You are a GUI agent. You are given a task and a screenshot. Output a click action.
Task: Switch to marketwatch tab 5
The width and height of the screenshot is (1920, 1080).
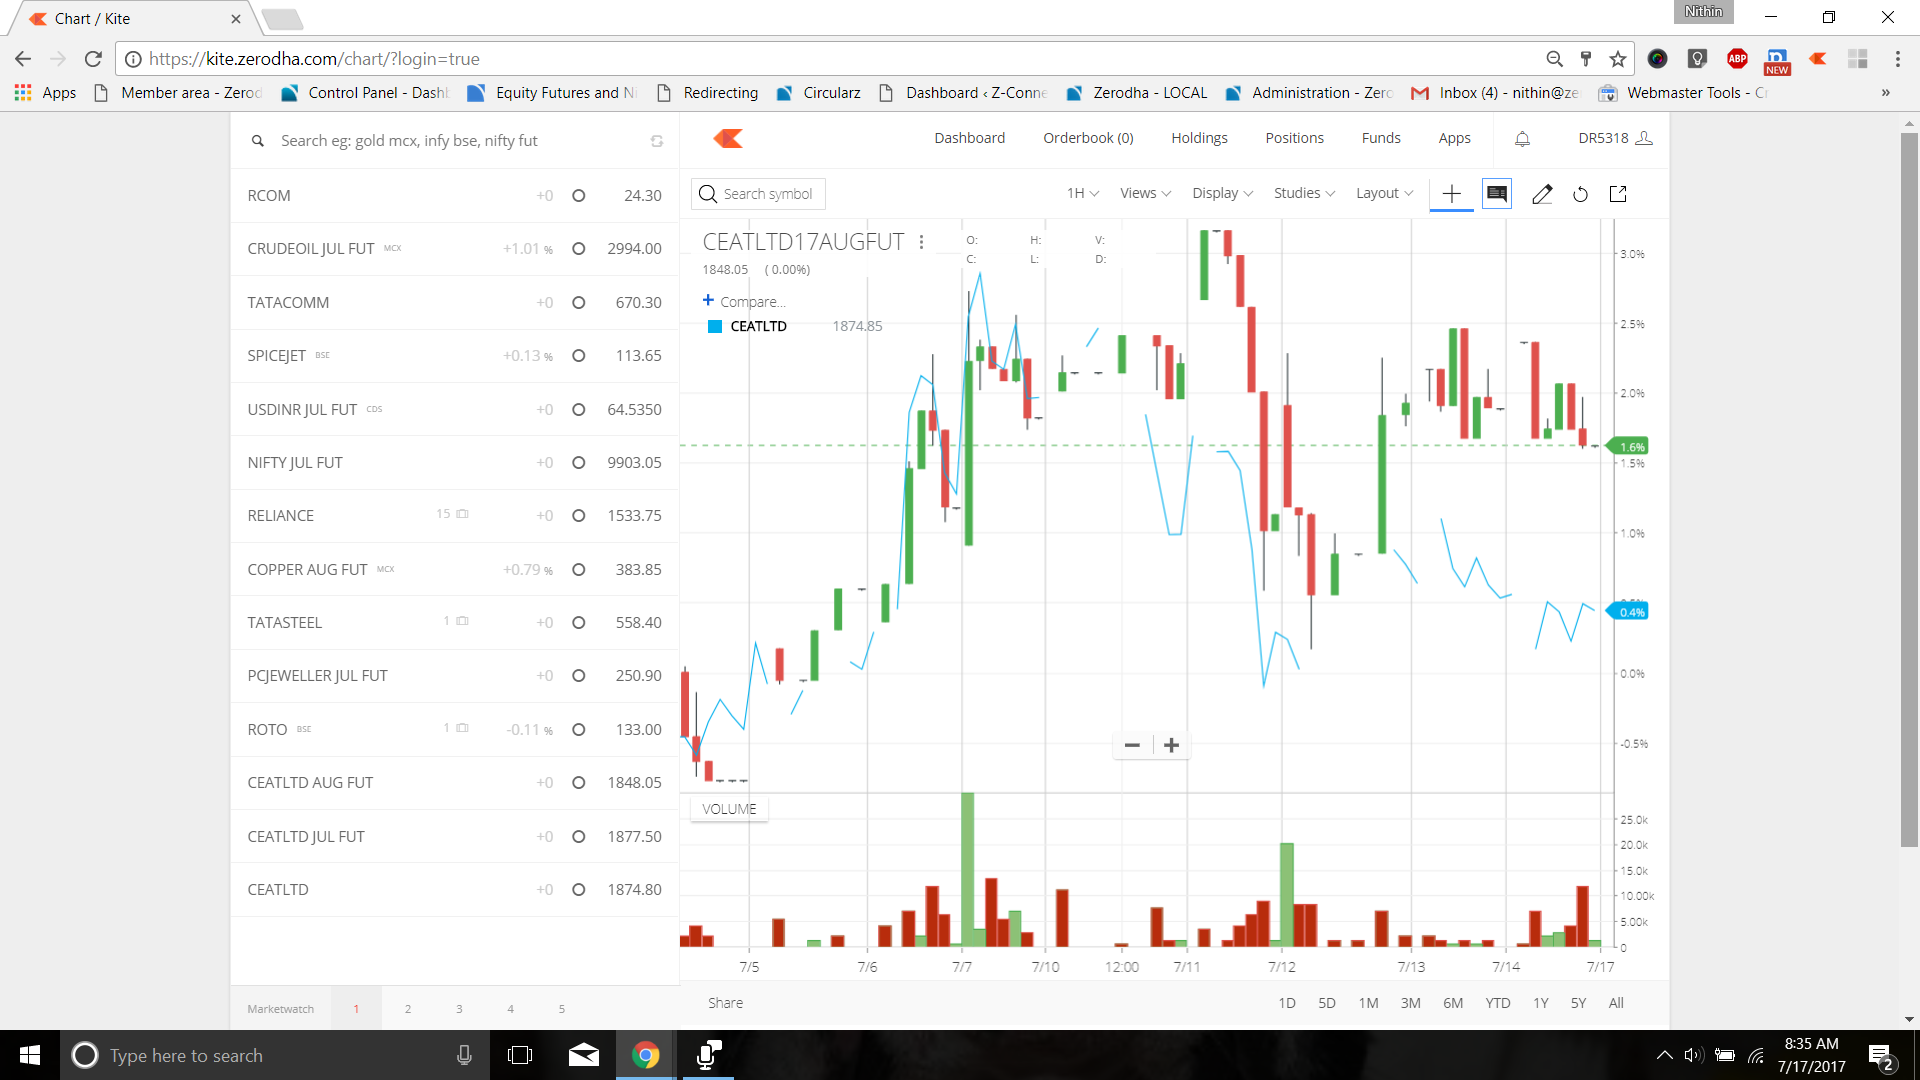click(562, 1009)
